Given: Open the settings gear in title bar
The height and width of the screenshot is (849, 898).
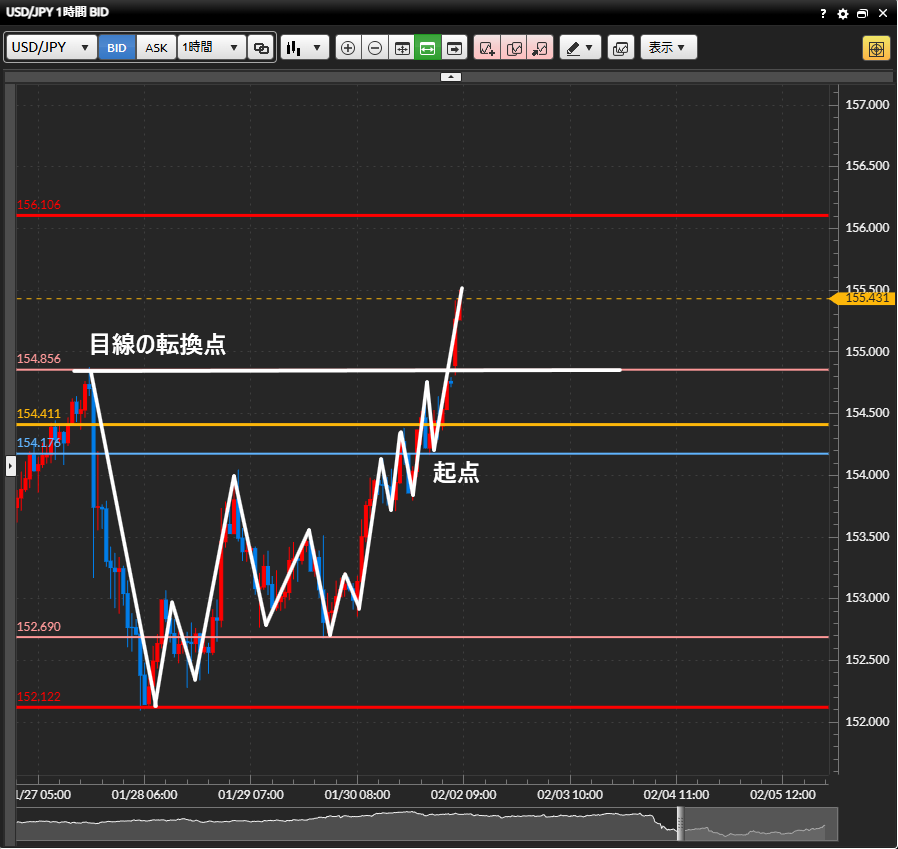Looking at the screenshot, I should [842, 13].
